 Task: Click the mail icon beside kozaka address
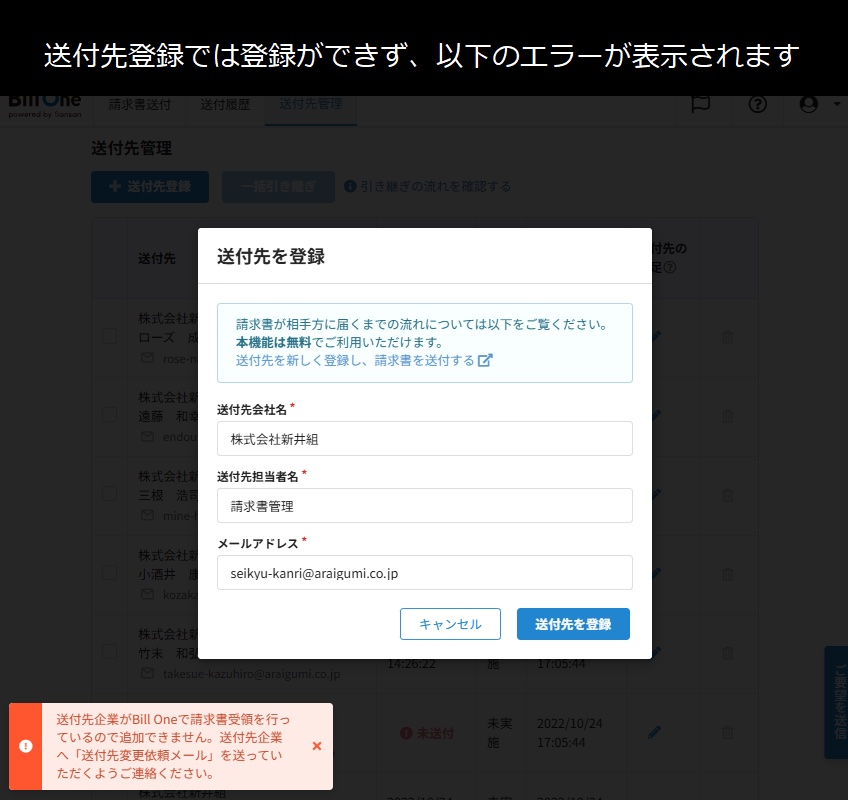[147, 594]
